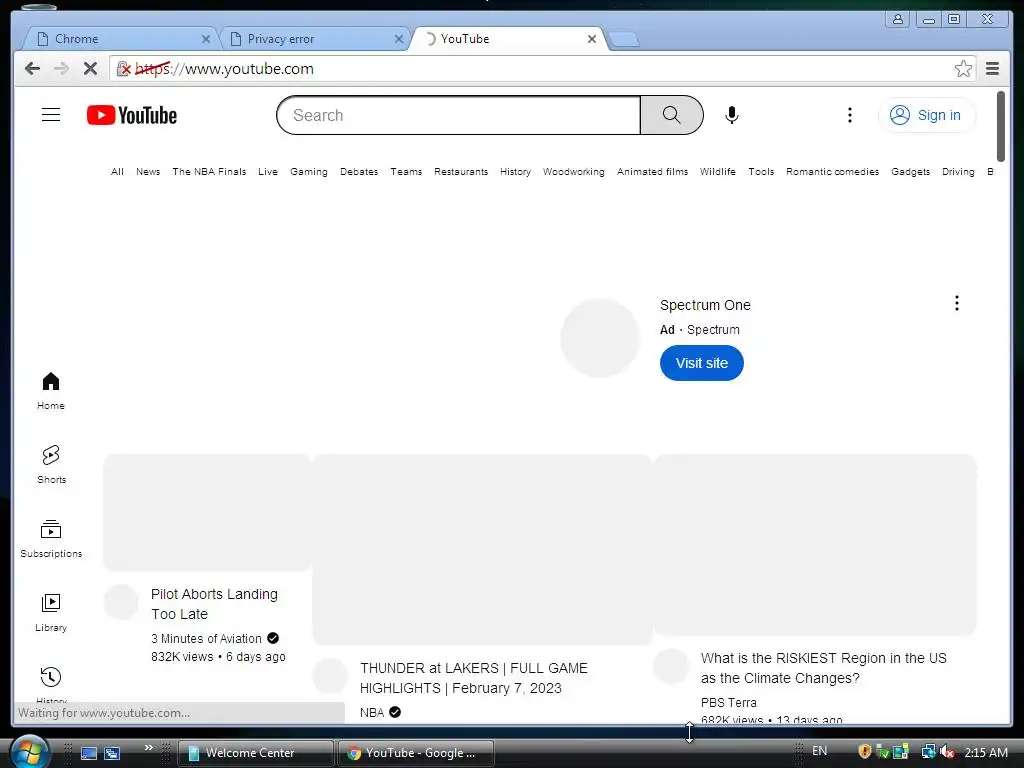Select the All category chip
Screen dimensions: 1024x768
117,172
